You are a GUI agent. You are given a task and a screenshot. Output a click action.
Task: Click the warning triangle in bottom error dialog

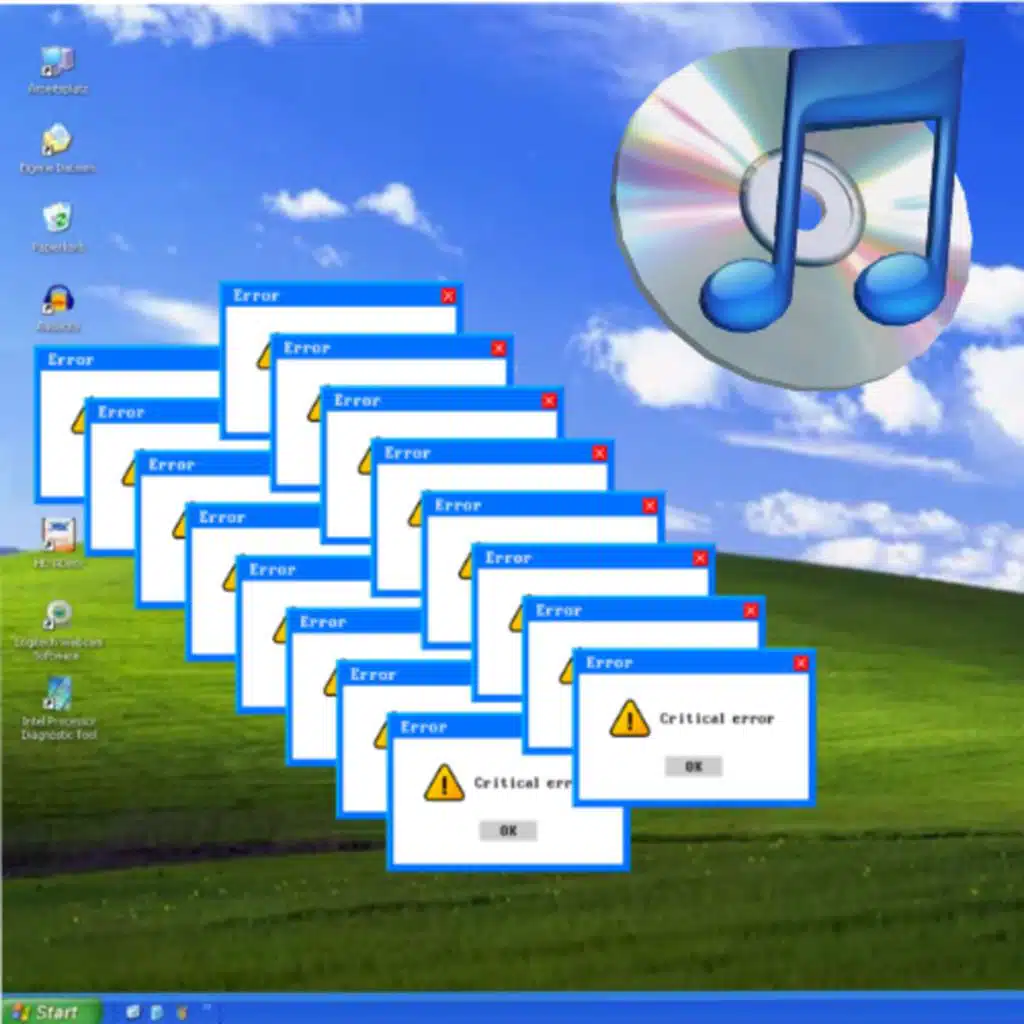443,783
